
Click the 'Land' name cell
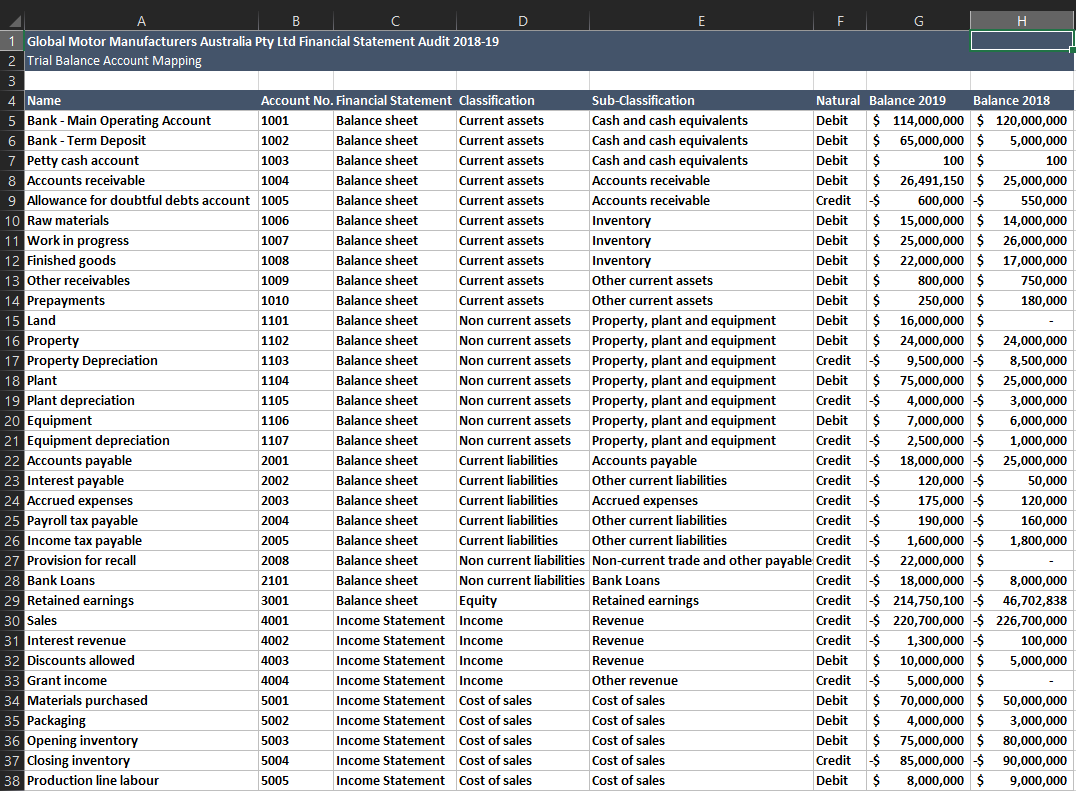click(141, 321)
